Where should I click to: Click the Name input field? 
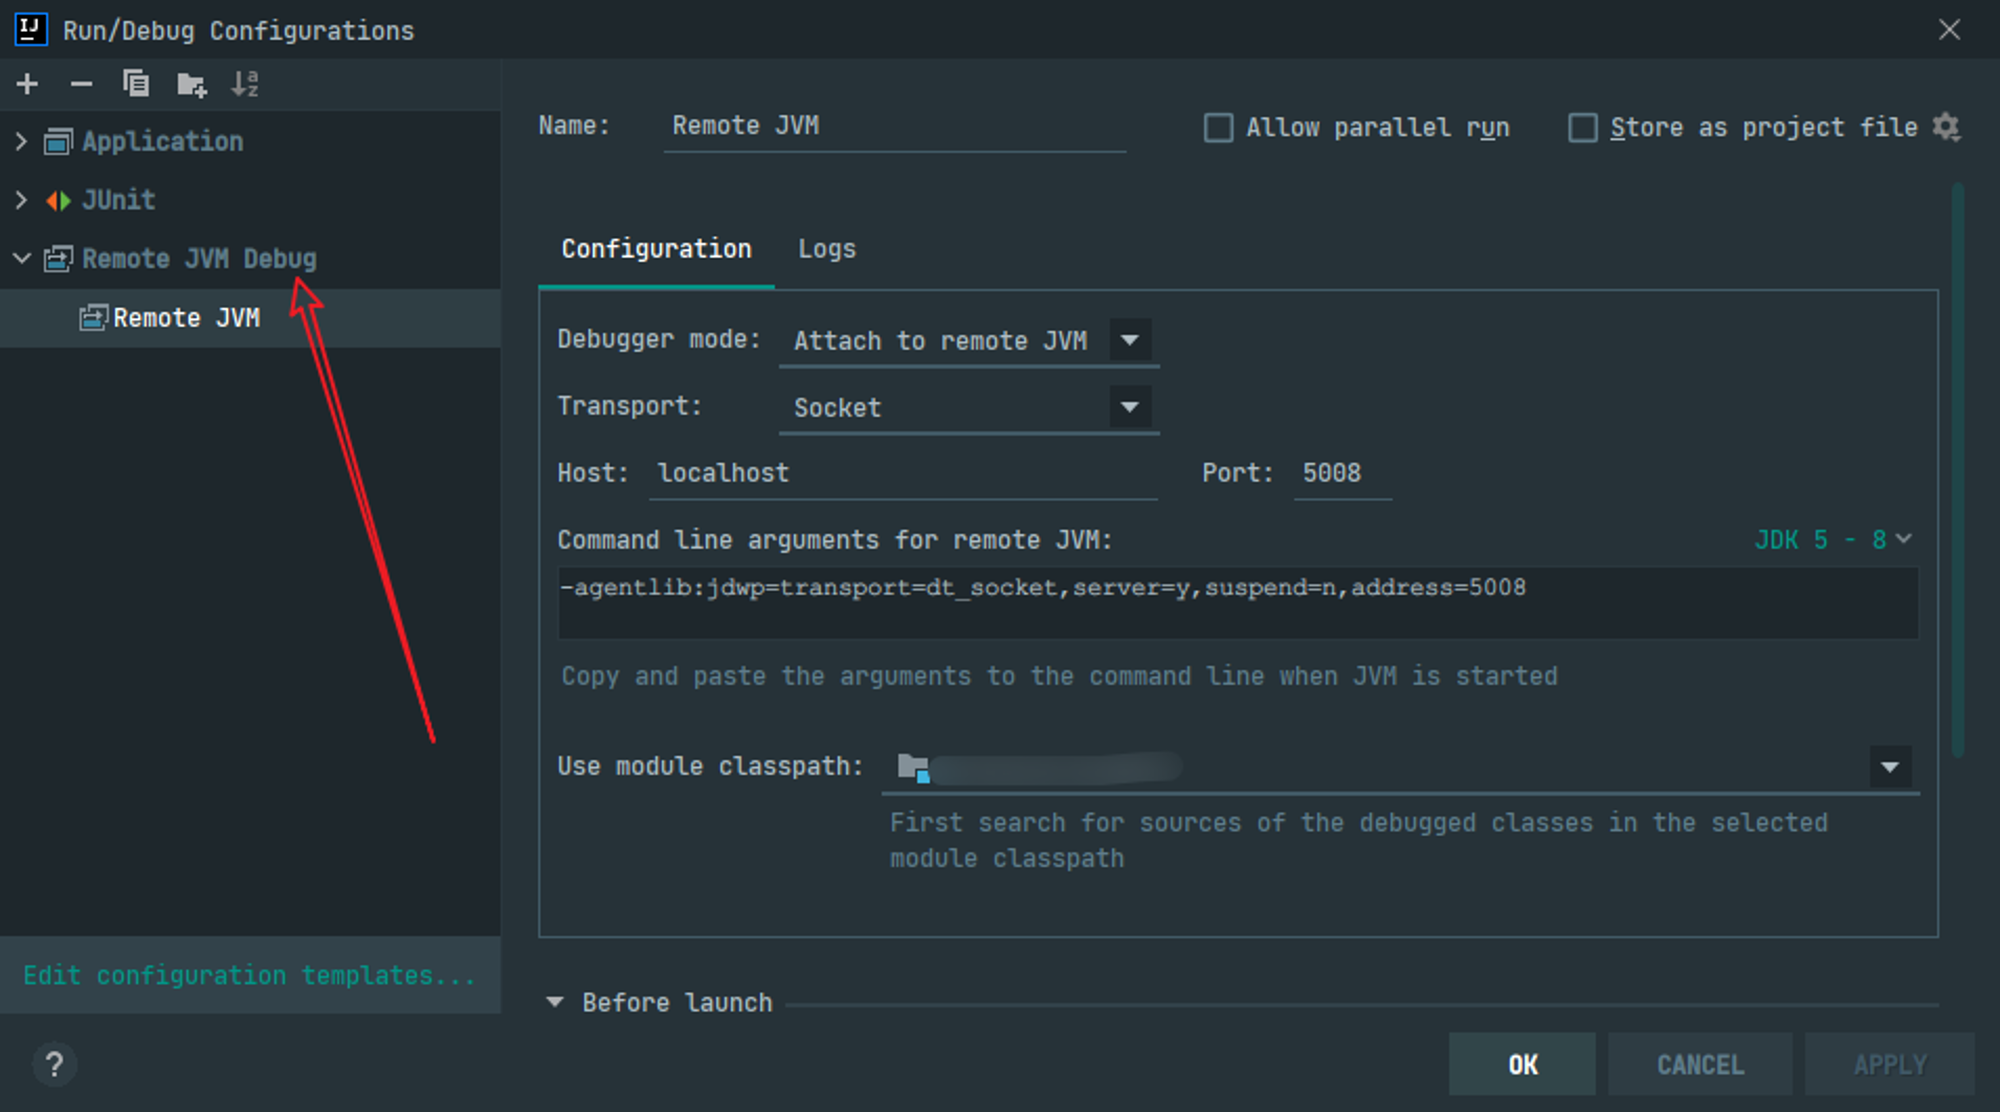point(895,127)
